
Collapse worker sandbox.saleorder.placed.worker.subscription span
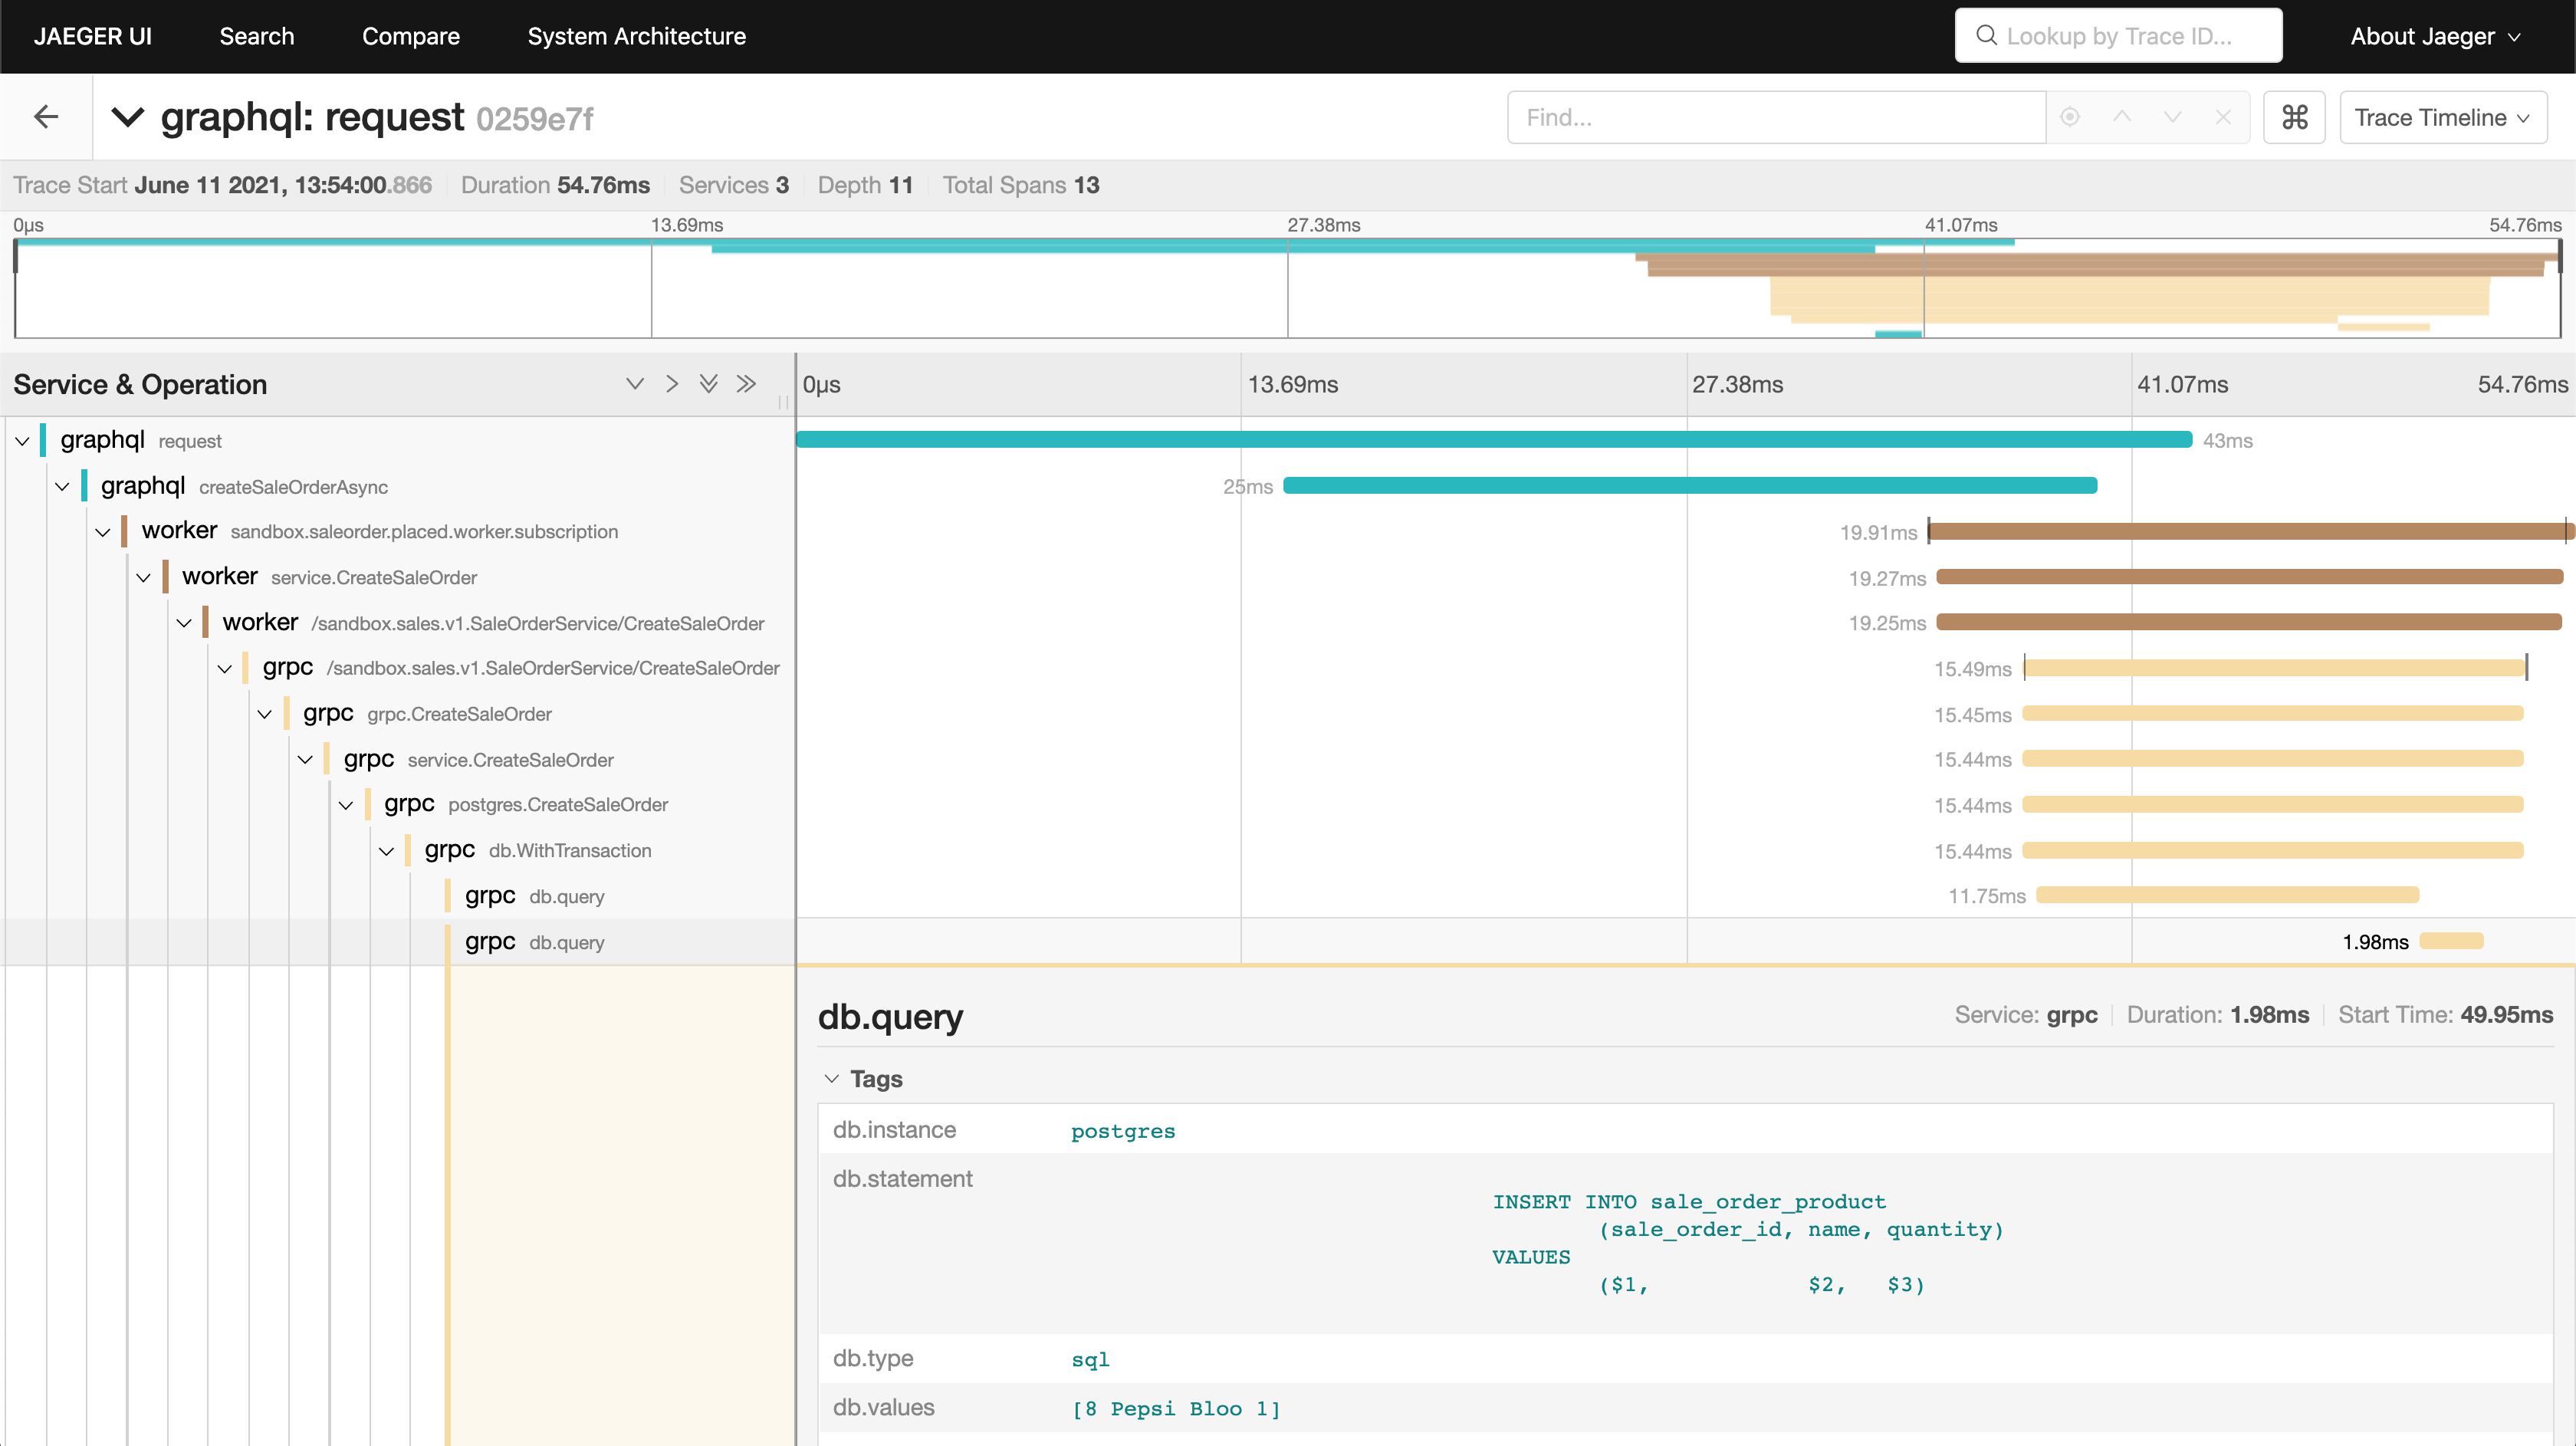(x=103, y=532)
